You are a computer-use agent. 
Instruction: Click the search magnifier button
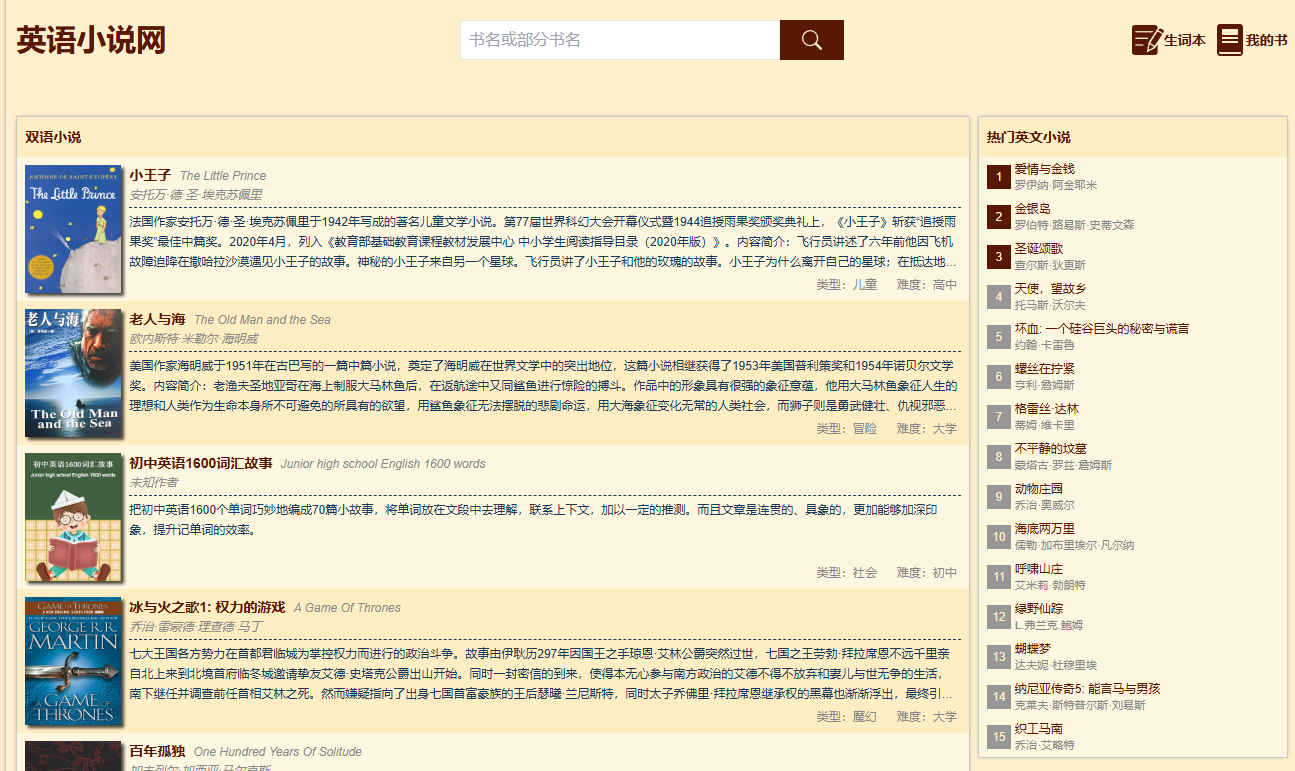(812, 40)
